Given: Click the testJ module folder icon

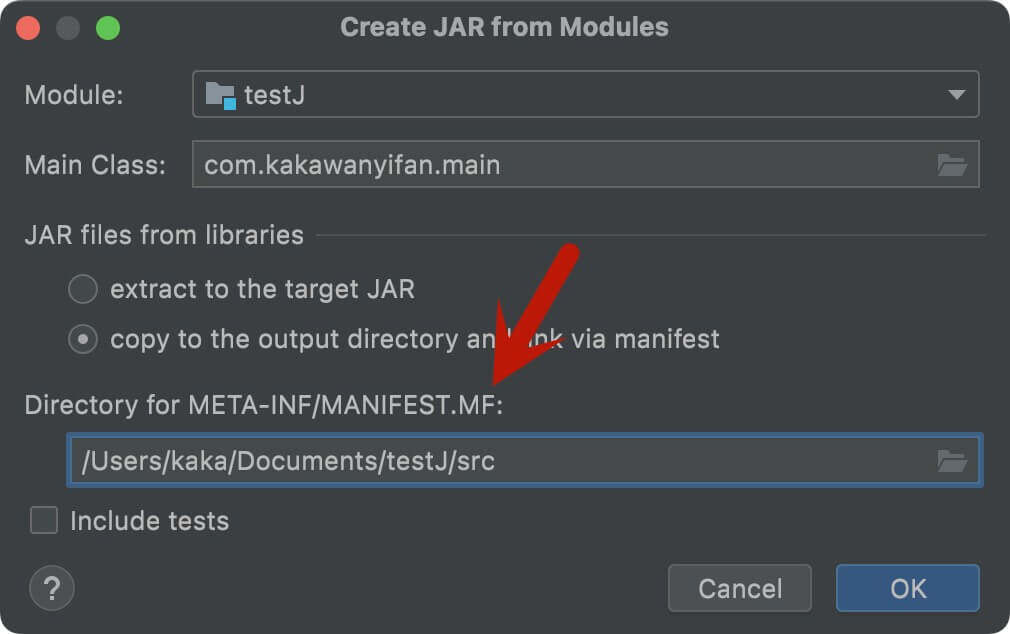Looking at the screenshot, I should click(220, 96).
